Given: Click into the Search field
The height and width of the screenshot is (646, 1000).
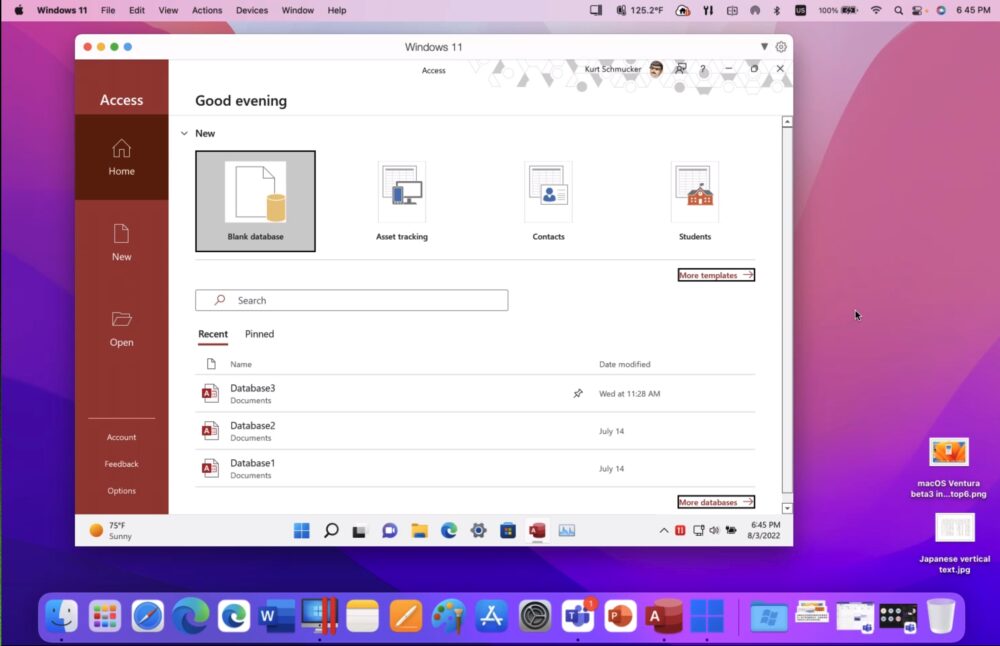Looking at the screenshot, I should (x=351, y=300).
